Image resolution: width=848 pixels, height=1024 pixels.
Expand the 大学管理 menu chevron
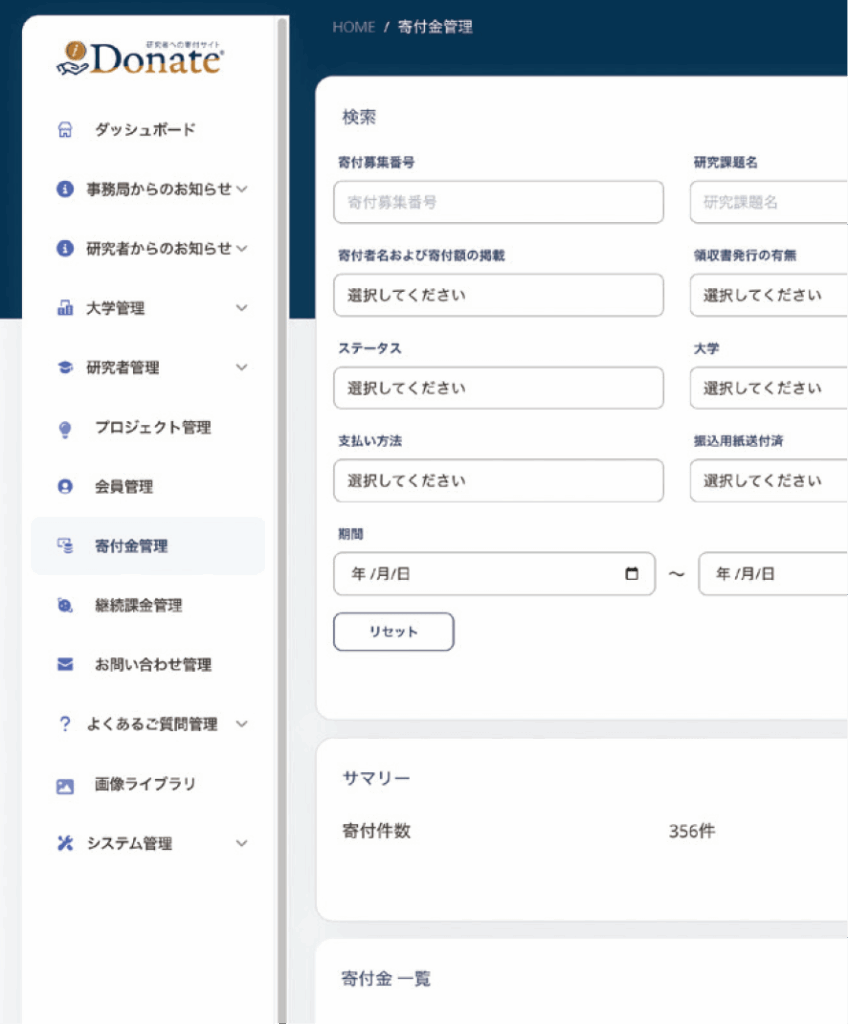(x=241, y=308)
